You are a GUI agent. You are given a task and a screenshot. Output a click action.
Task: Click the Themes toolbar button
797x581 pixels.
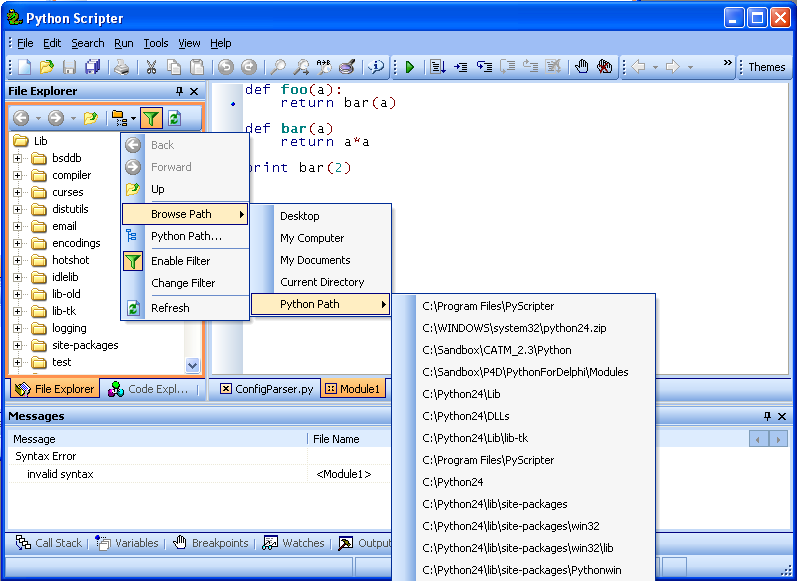point(766,67)
